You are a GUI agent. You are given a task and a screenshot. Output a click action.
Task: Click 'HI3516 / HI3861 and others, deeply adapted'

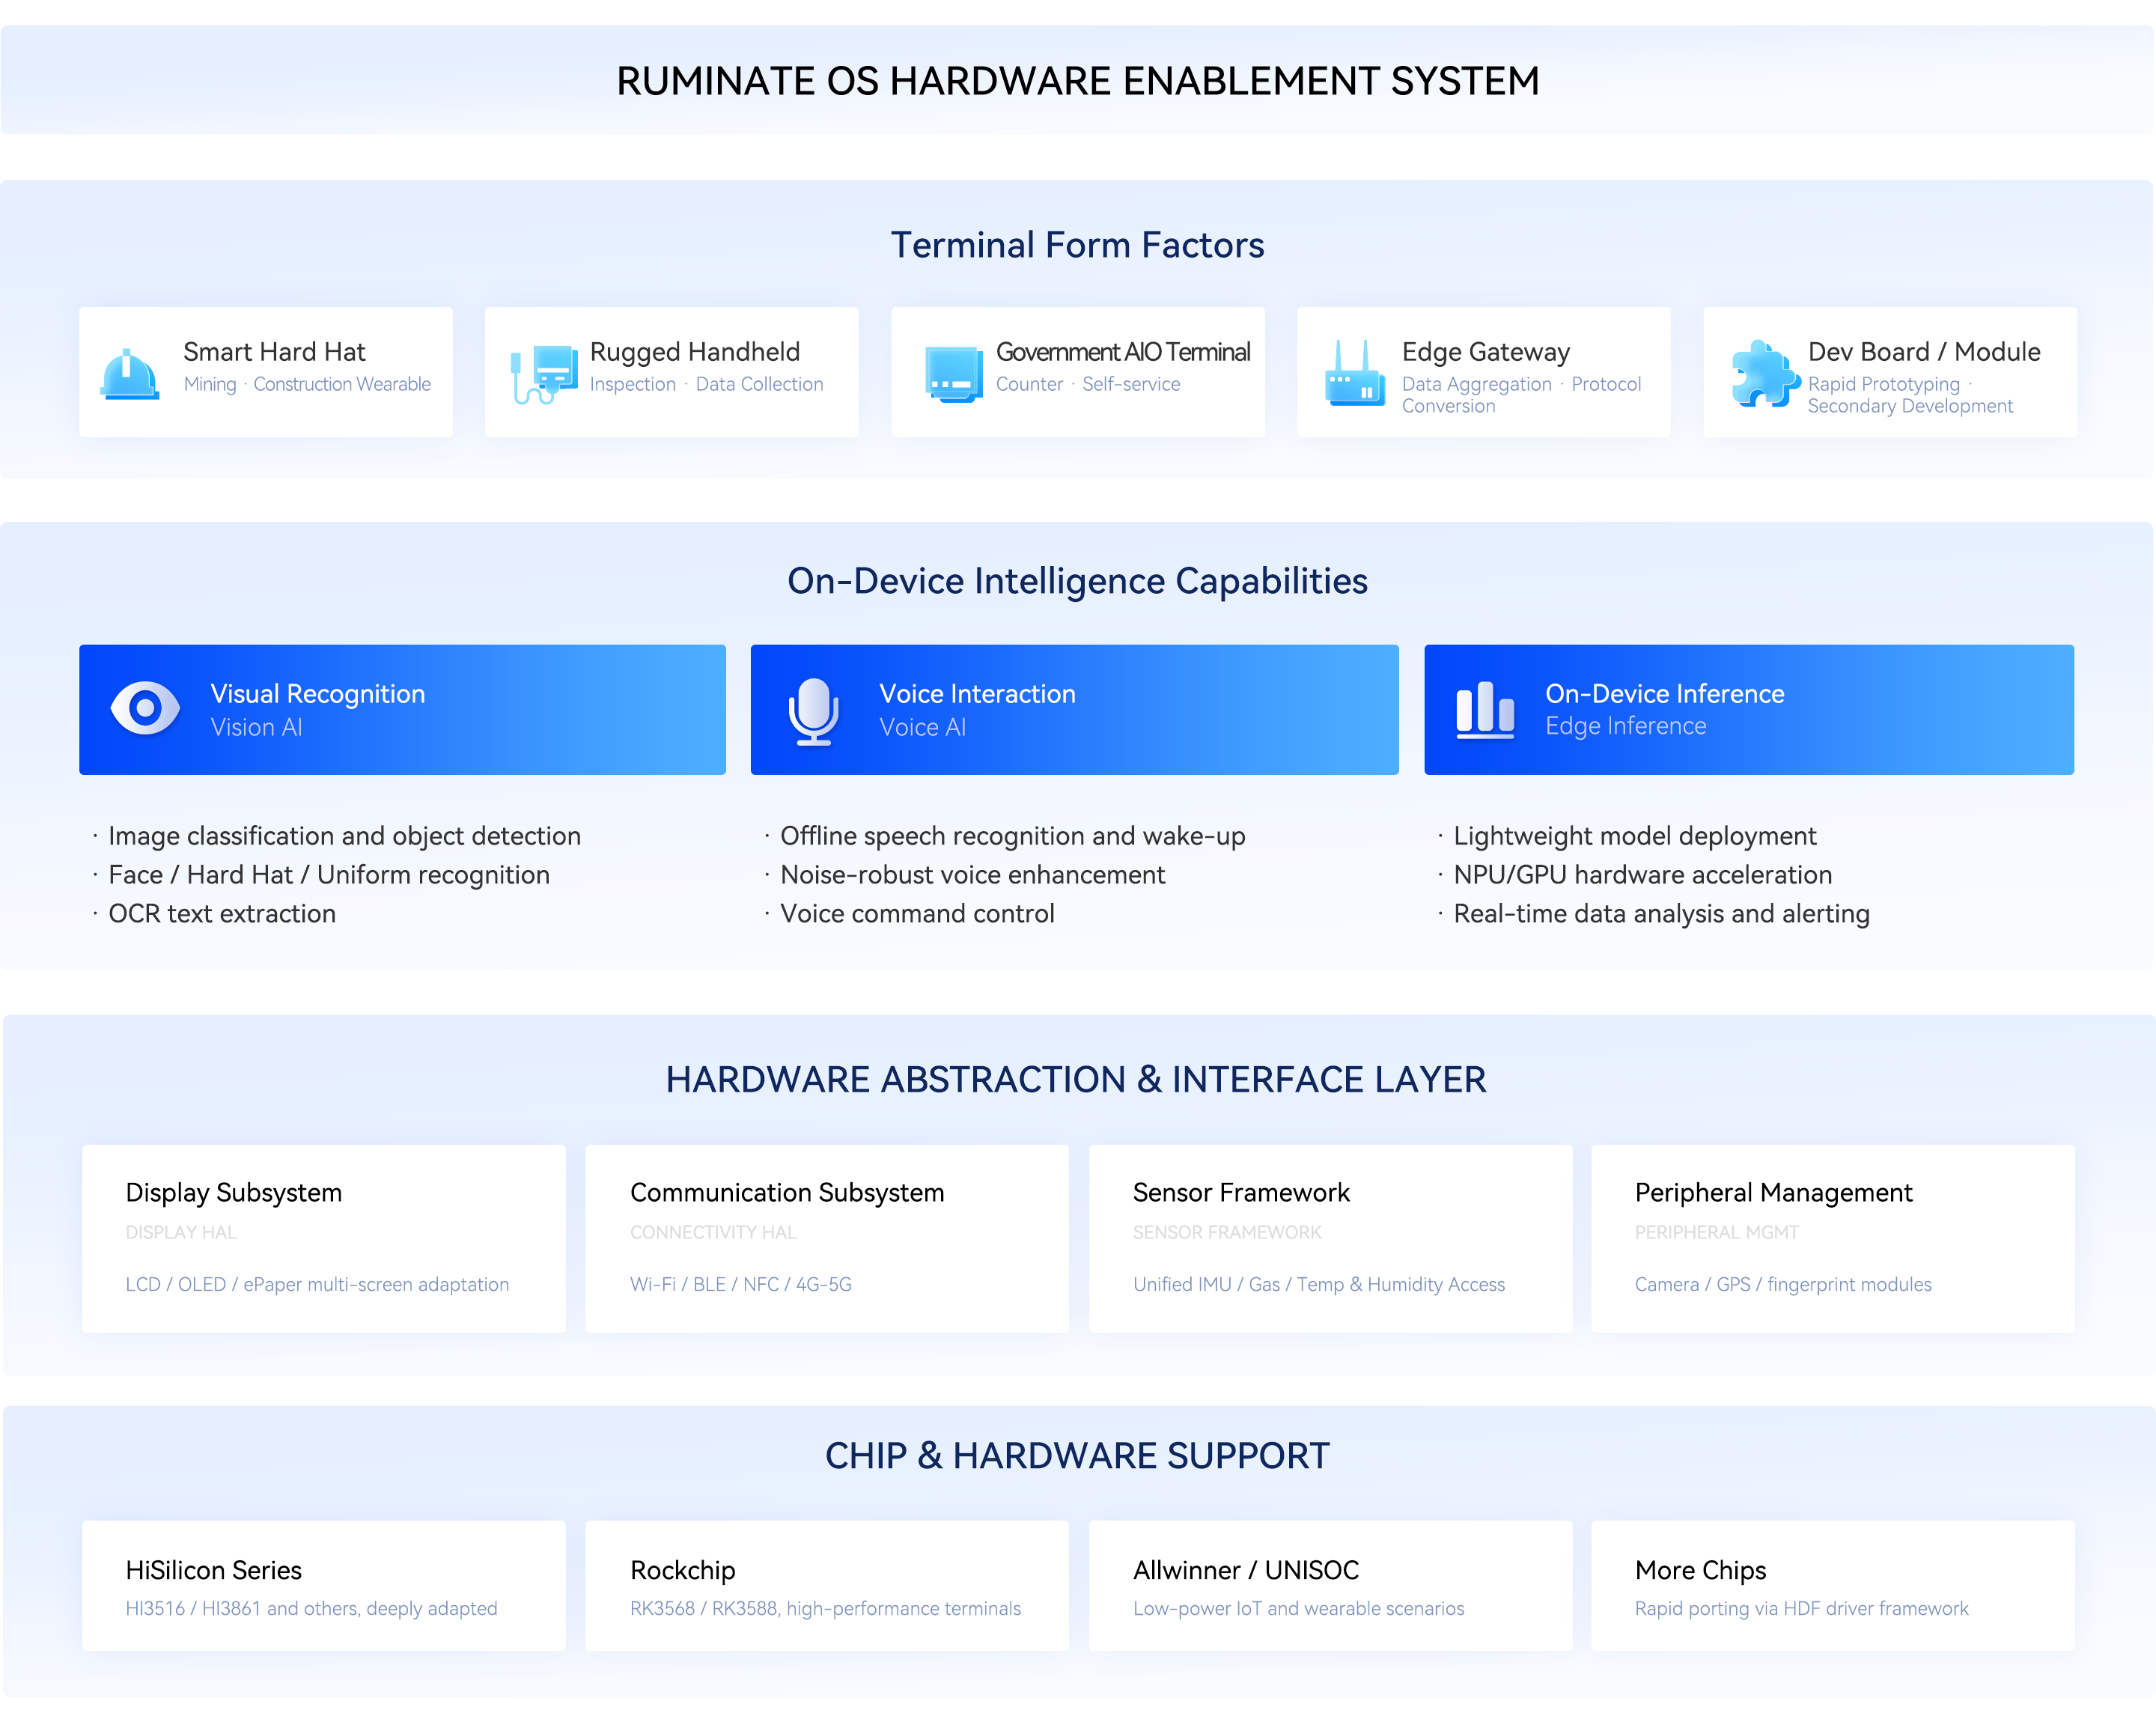click(311, 1608)
